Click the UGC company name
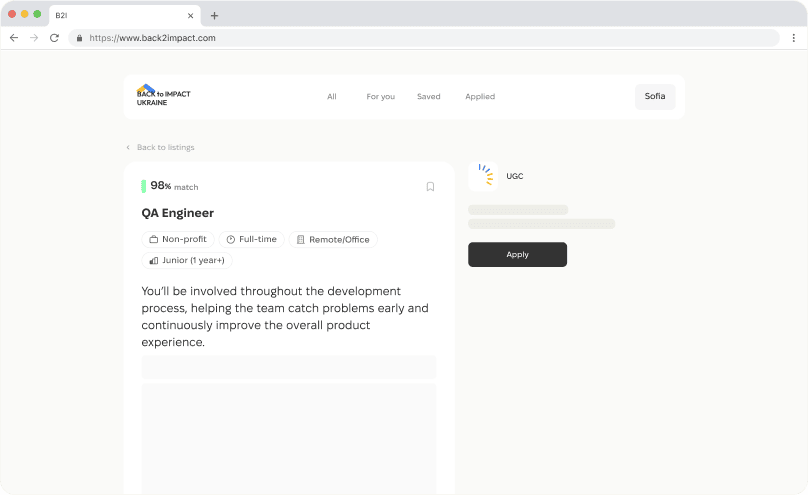Image resolution: width=808 pixels, height=495 pixels. (514, 176)
